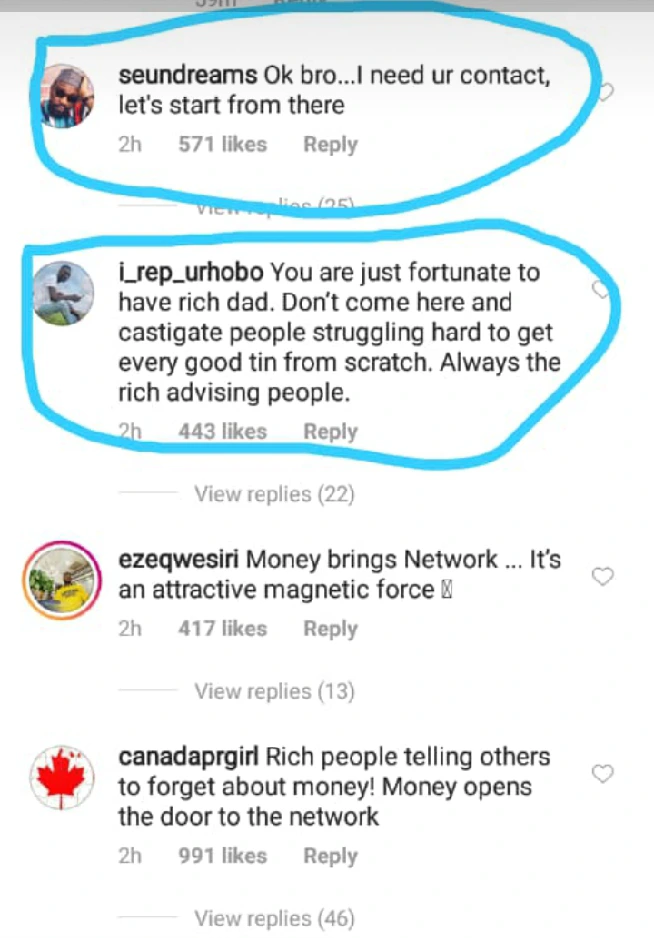Expand View replies (13)
This screenshot has height=938, width=654.
click(274, 691)
